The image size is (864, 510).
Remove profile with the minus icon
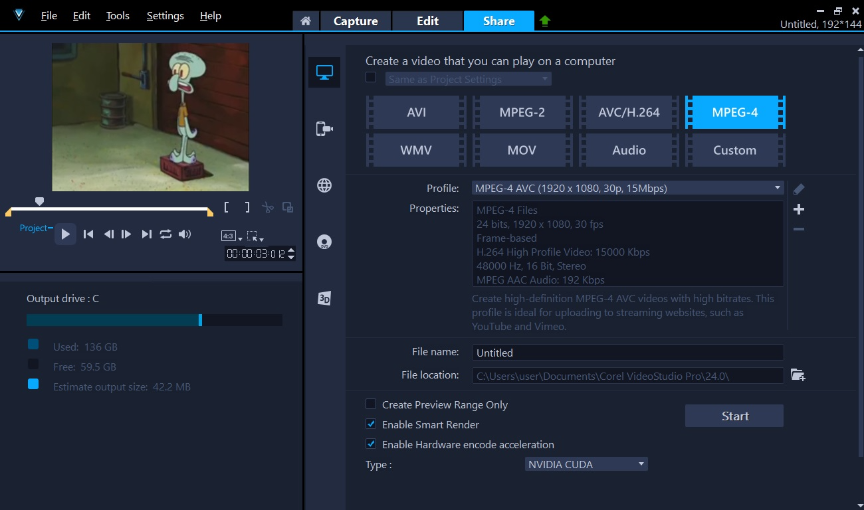tap(798, 229)
